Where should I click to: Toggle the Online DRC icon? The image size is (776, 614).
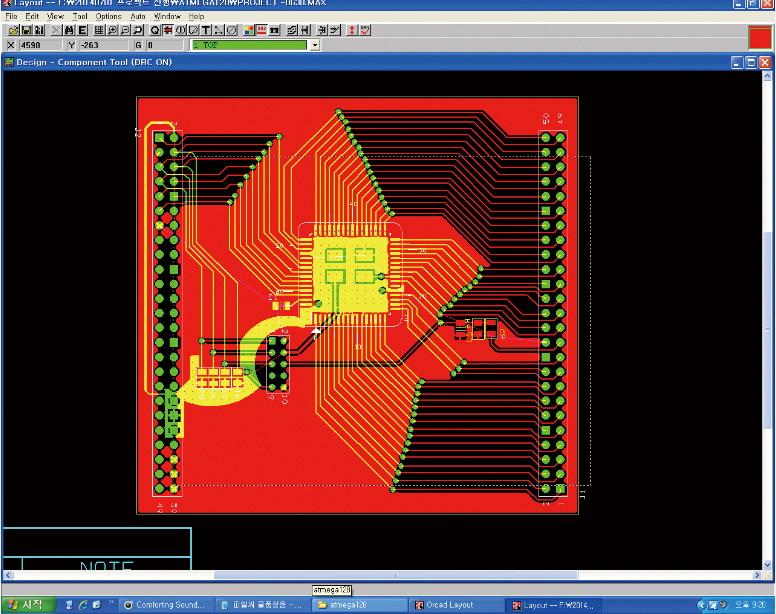tap(262, 30)
